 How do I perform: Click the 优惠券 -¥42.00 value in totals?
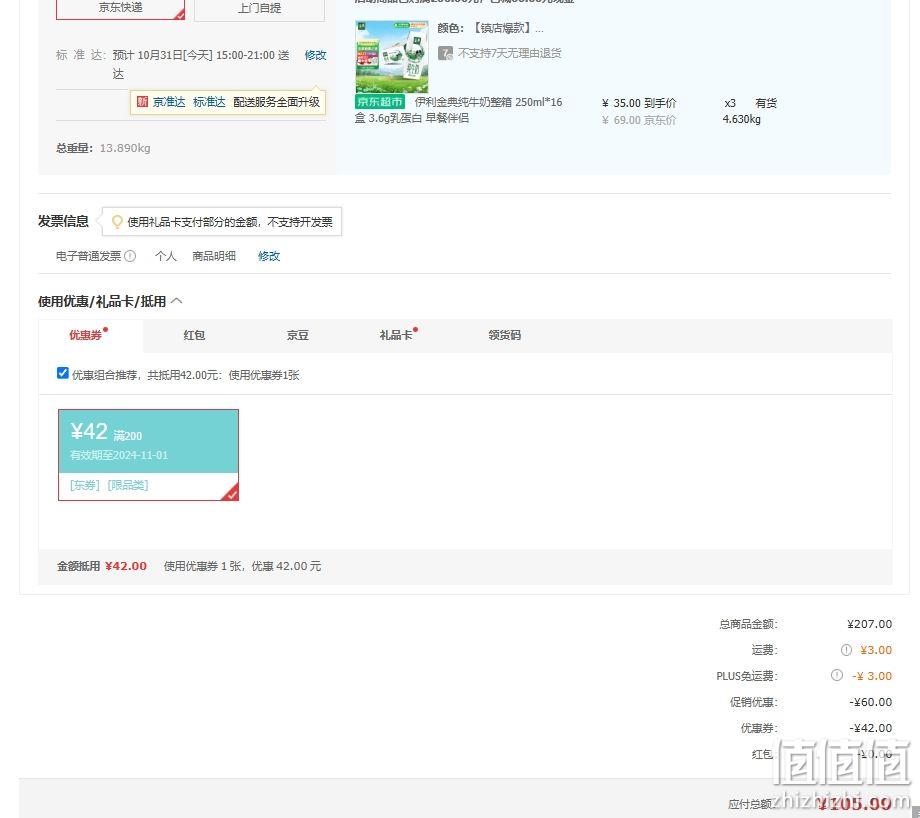point(871,728)
